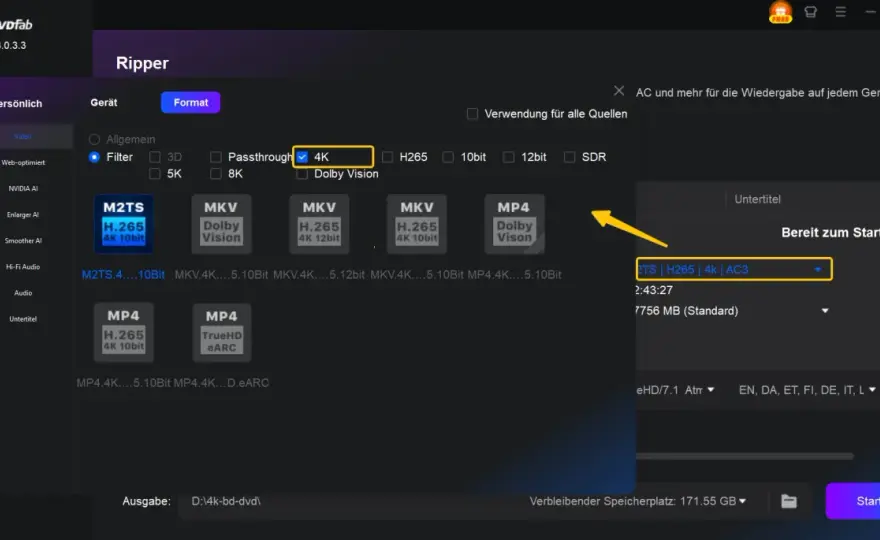Select the MKV H.265 4K 10bit profile
Screen dimensions: 880x540
tap(416, 223)
